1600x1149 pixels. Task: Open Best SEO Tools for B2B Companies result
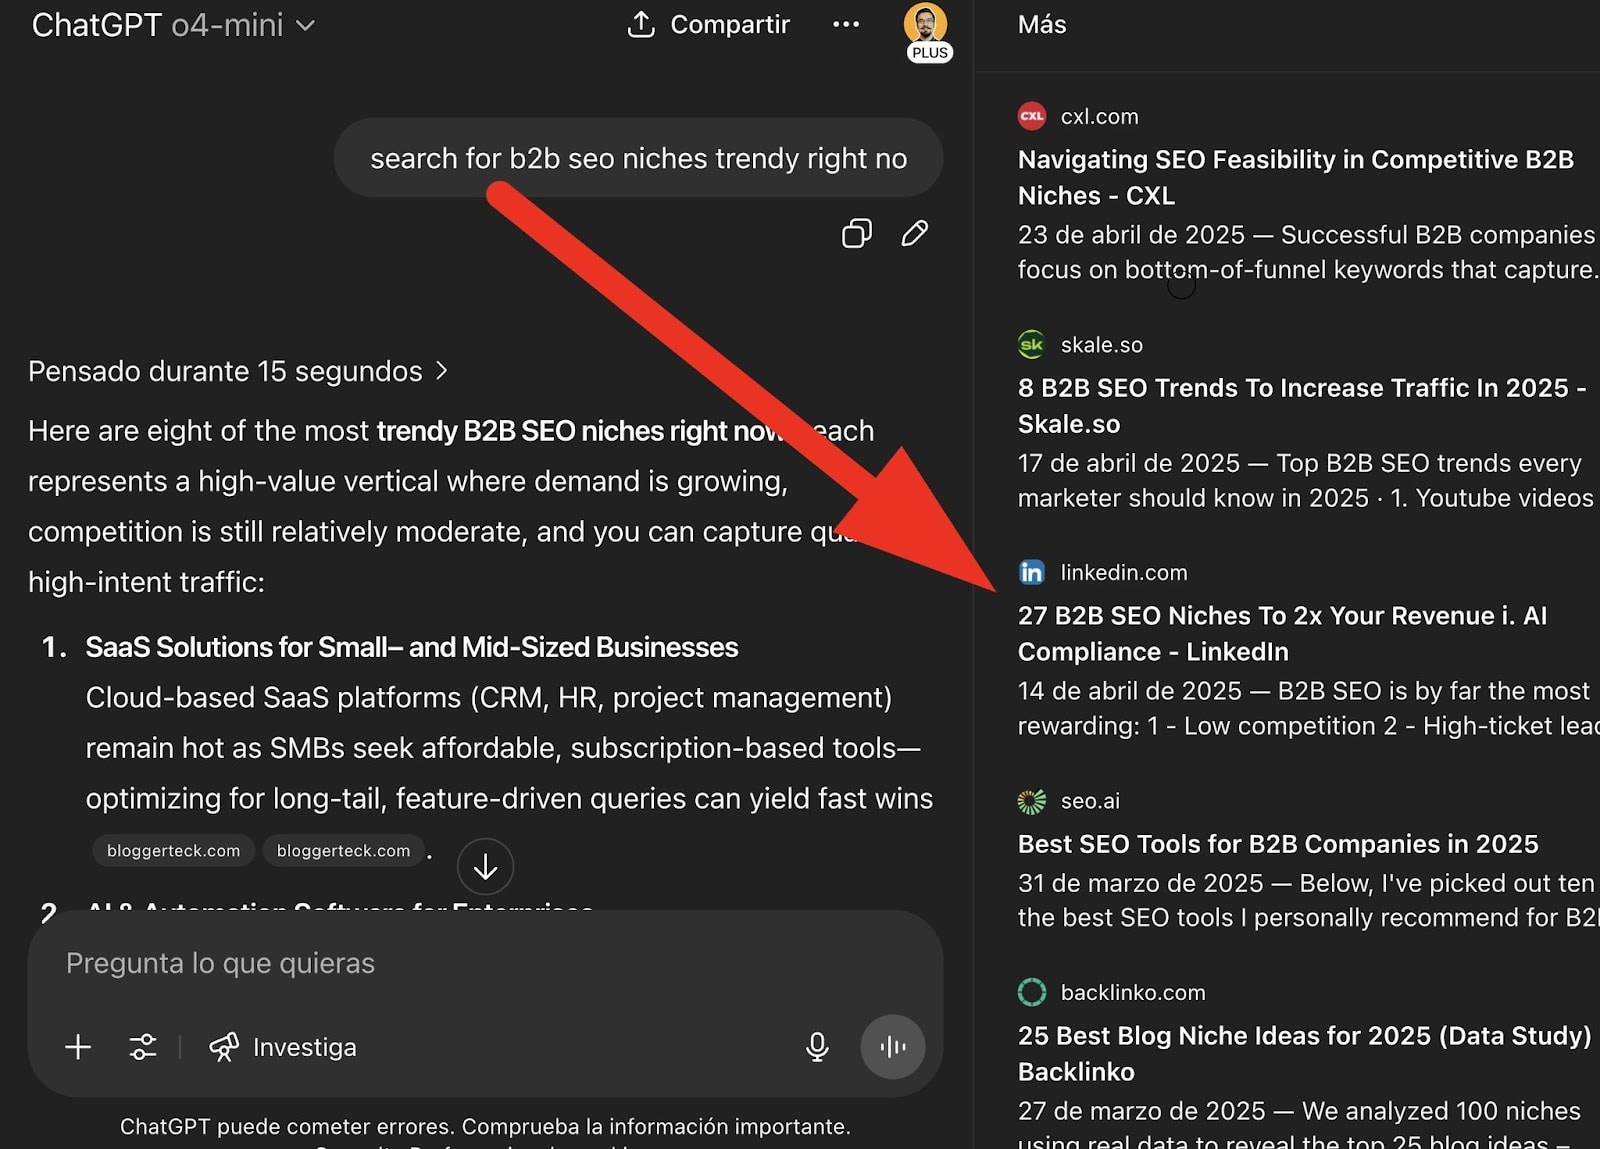[1278, 844]
